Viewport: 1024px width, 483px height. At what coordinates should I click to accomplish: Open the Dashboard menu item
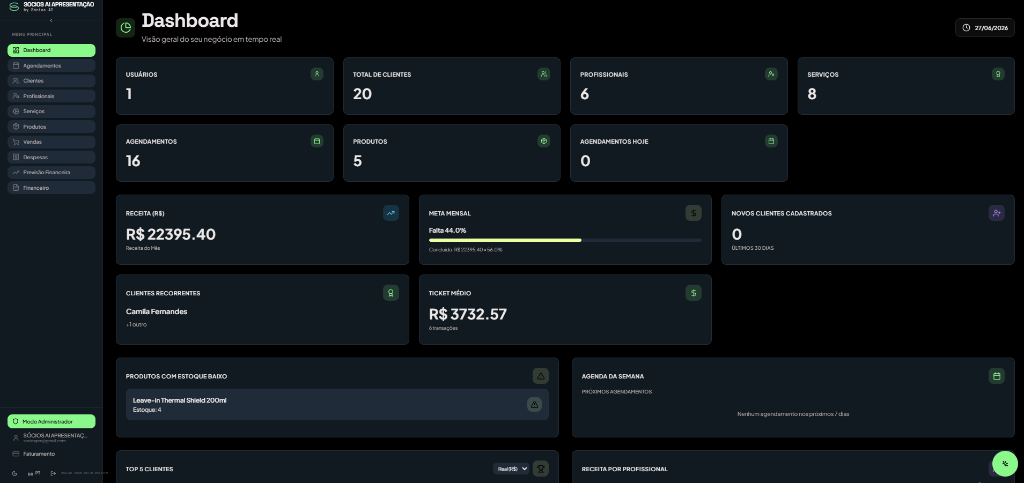pyautogui.click(x=51, y=50)
